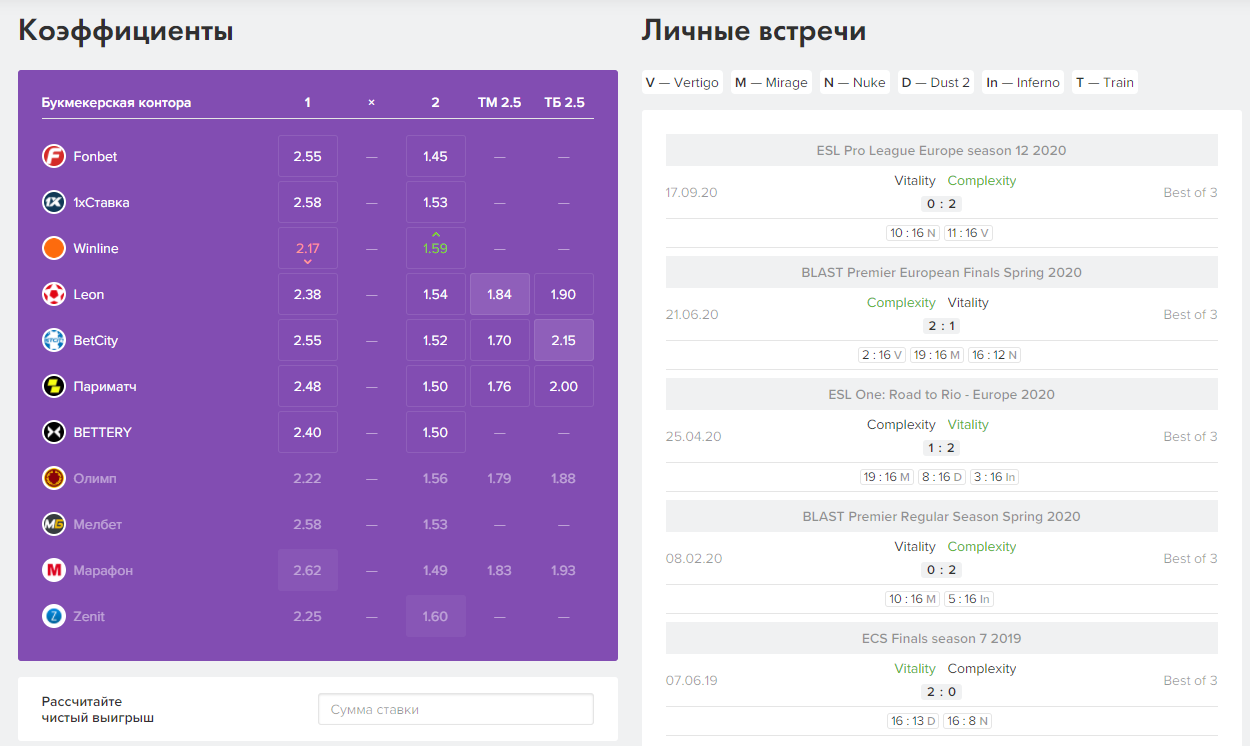Open ESL Pro League Europe season 12 header
The height and width of the screenshot is (746, 1250).
point(941,151)
